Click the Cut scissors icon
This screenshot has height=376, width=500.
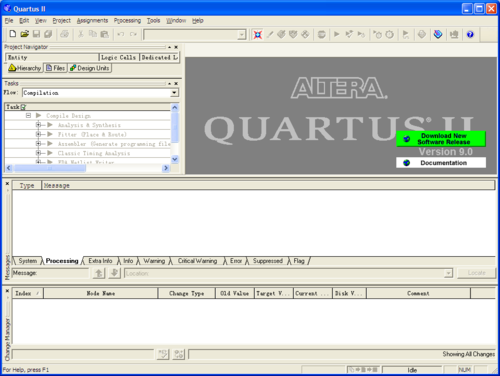point(81,34)
